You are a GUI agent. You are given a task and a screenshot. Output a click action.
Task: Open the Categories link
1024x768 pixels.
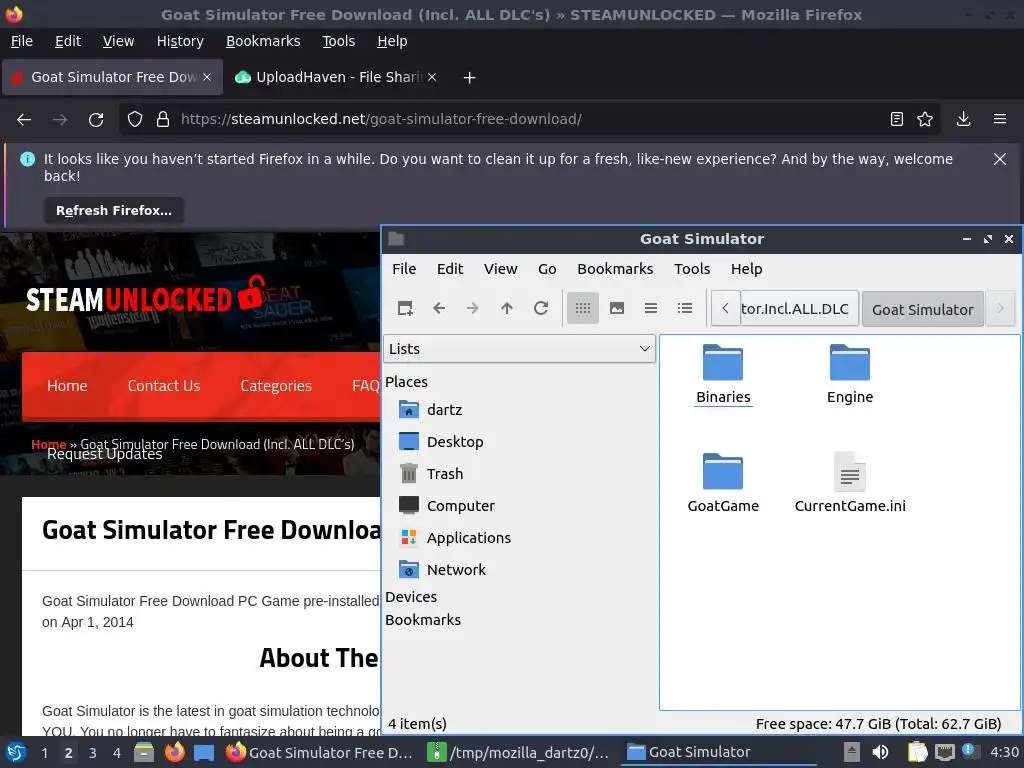click(276, 386)
